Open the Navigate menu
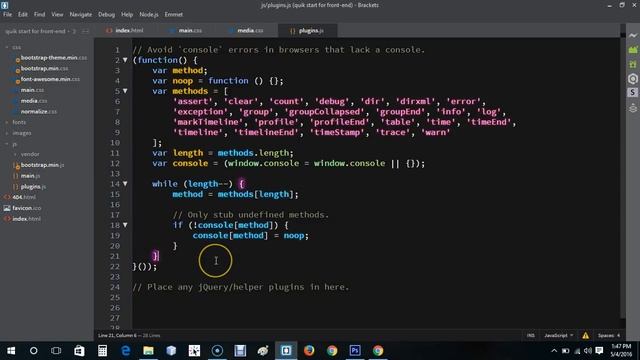Viewport: 640px width, 360px height. pos(80,14)
